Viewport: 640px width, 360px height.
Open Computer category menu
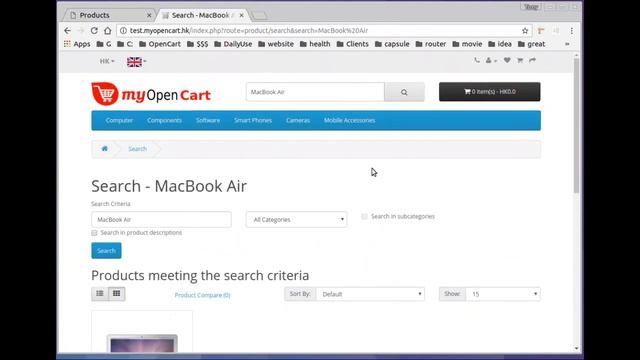click(x=119, y=120)
